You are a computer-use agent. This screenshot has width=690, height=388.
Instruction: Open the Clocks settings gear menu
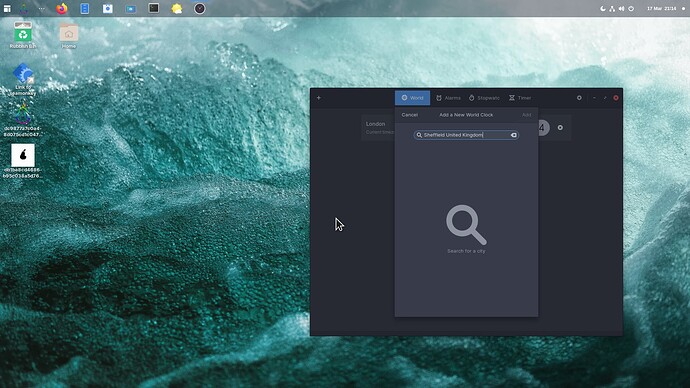(x=579, y=98)
